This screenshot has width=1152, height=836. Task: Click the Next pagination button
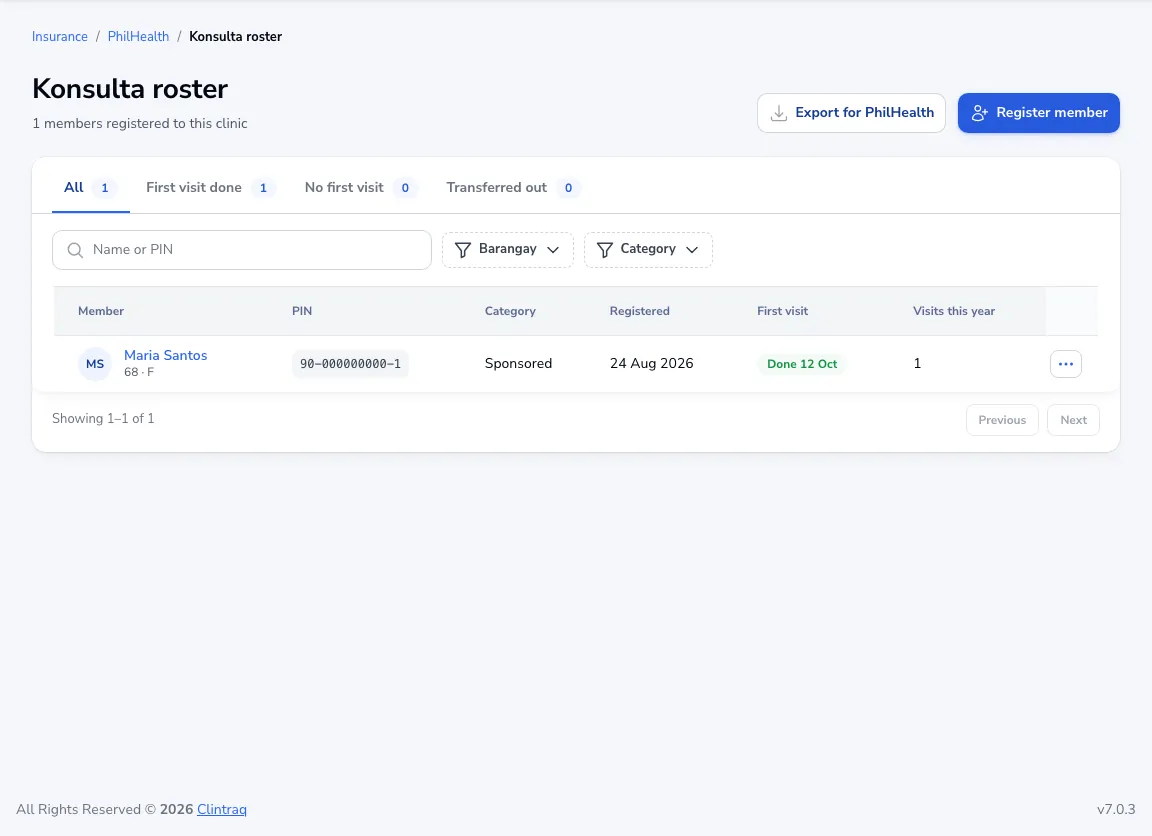1073,420
